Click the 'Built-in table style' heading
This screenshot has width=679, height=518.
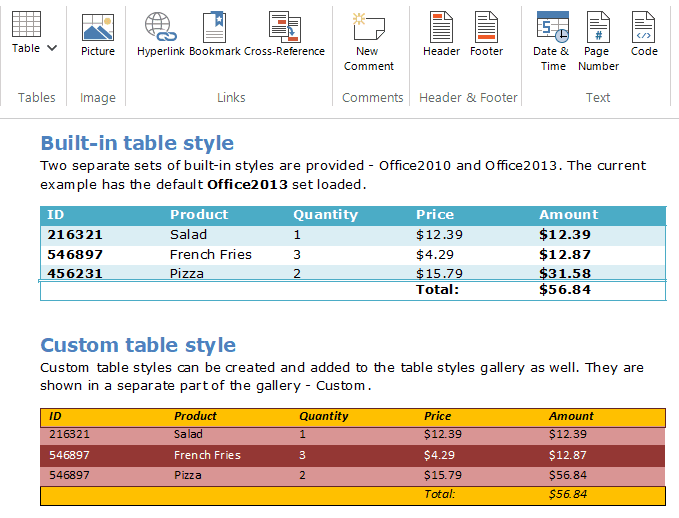point(137,143)
